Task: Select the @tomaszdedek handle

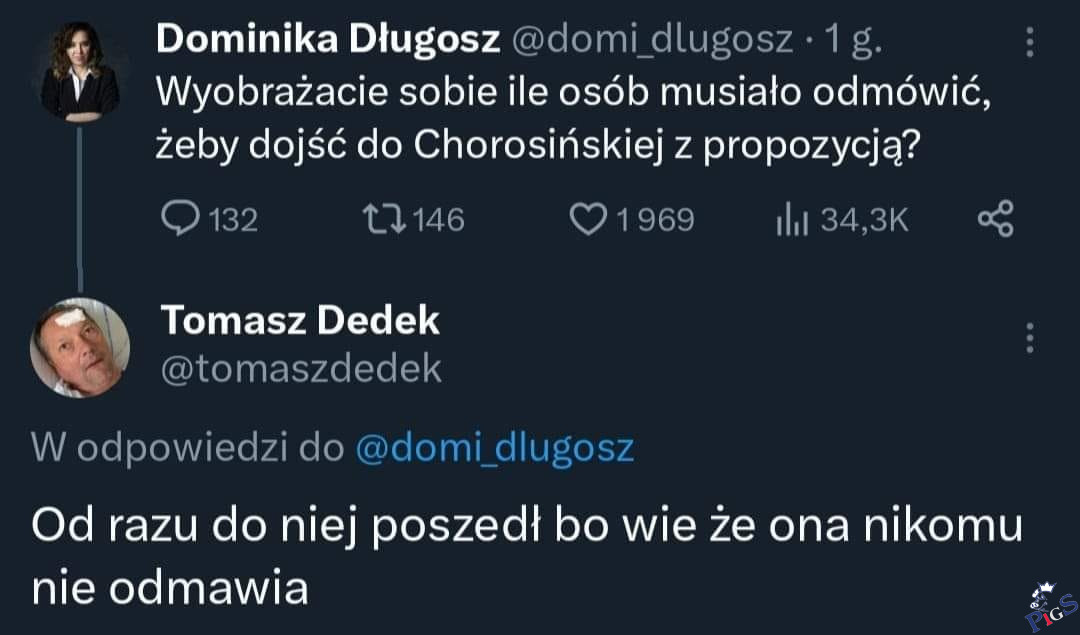Action: [301, 369]
